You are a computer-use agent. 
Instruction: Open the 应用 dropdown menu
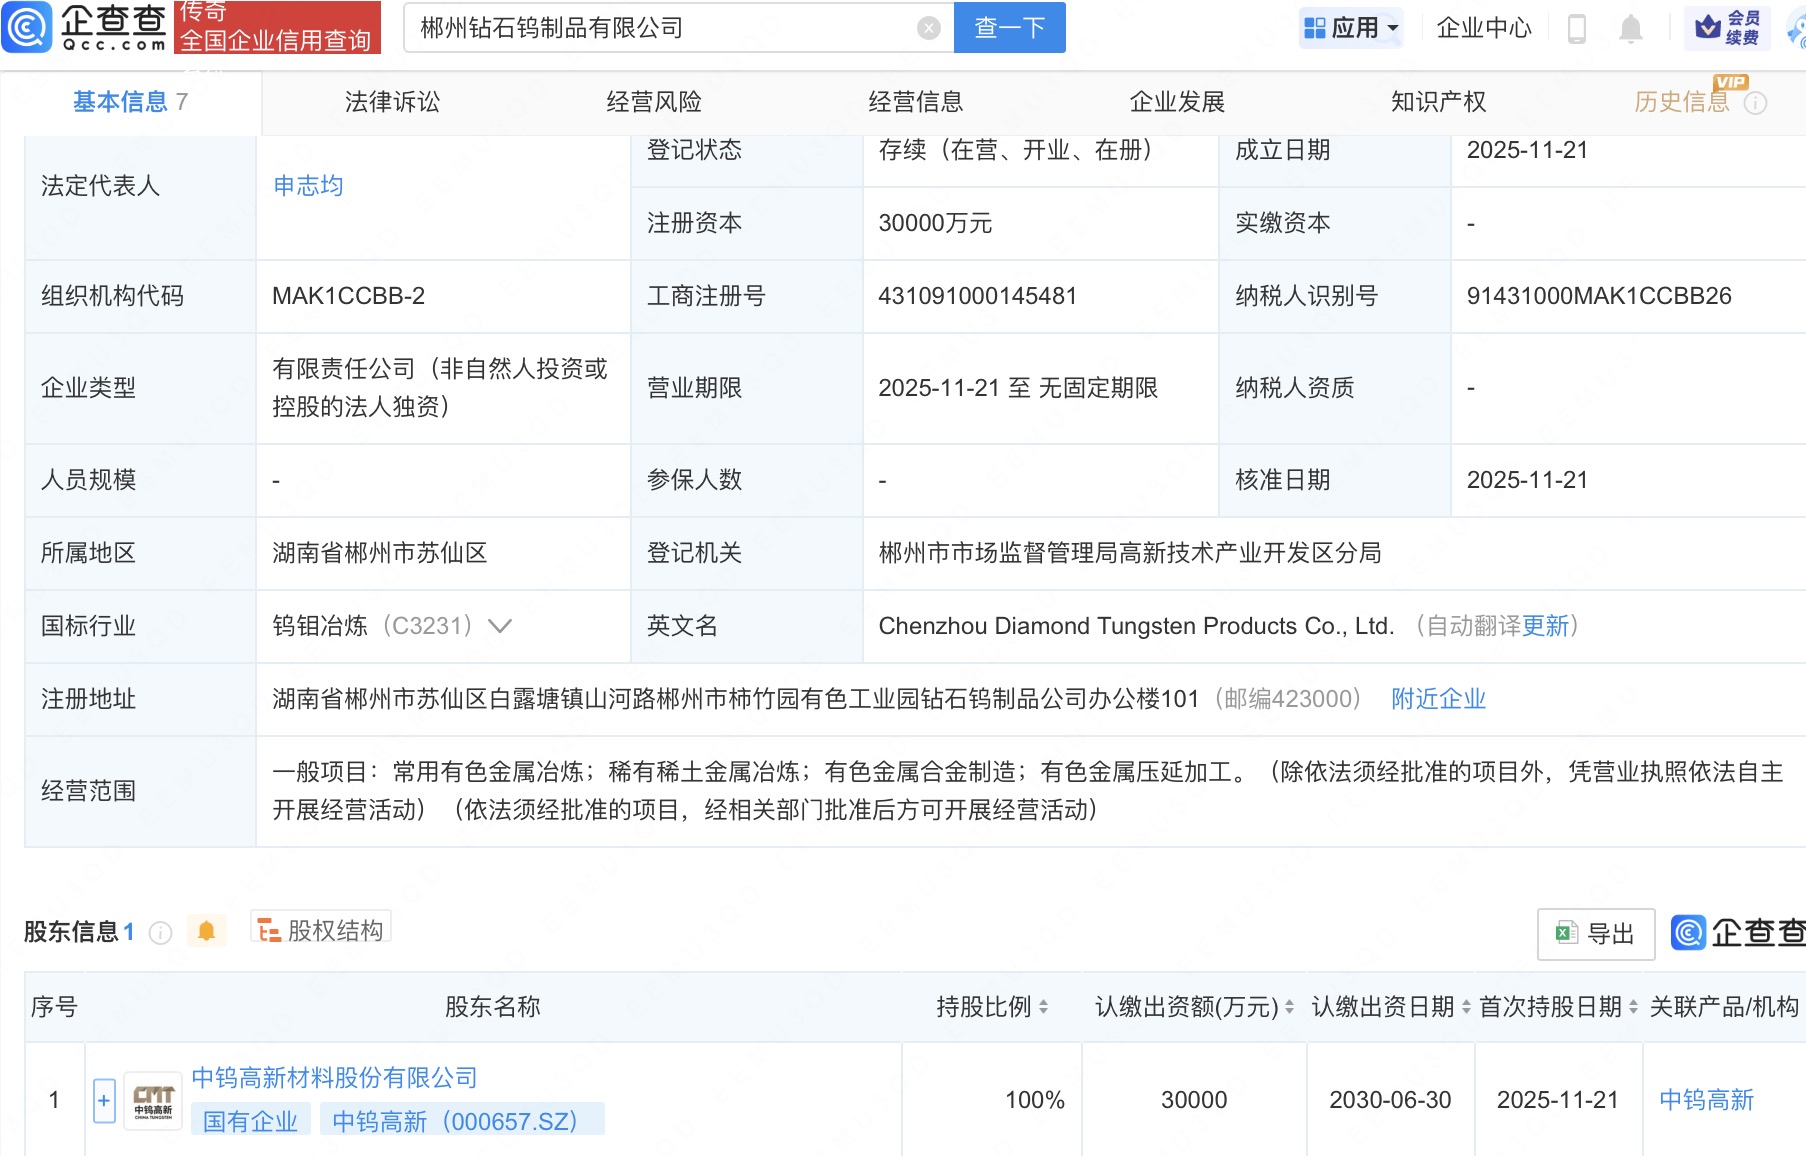(x=1351, y=27)
